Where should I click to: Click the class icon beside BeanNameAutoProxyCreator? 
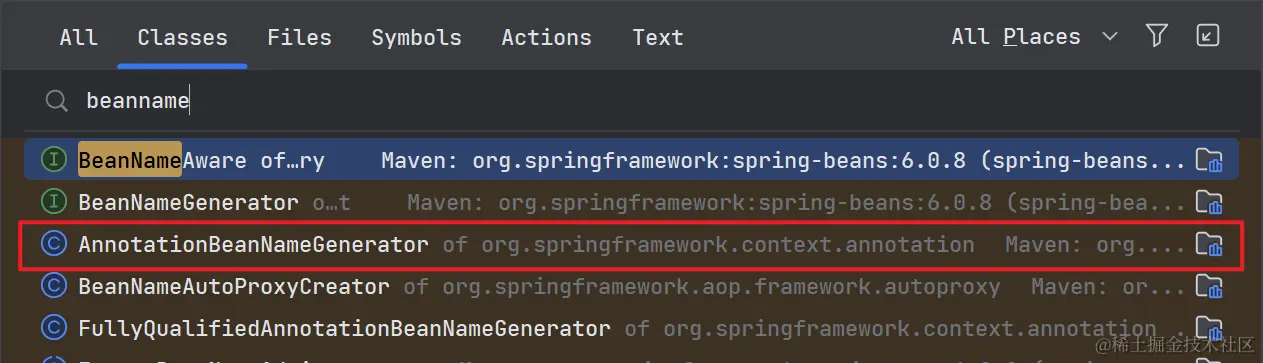coord(53,287)
